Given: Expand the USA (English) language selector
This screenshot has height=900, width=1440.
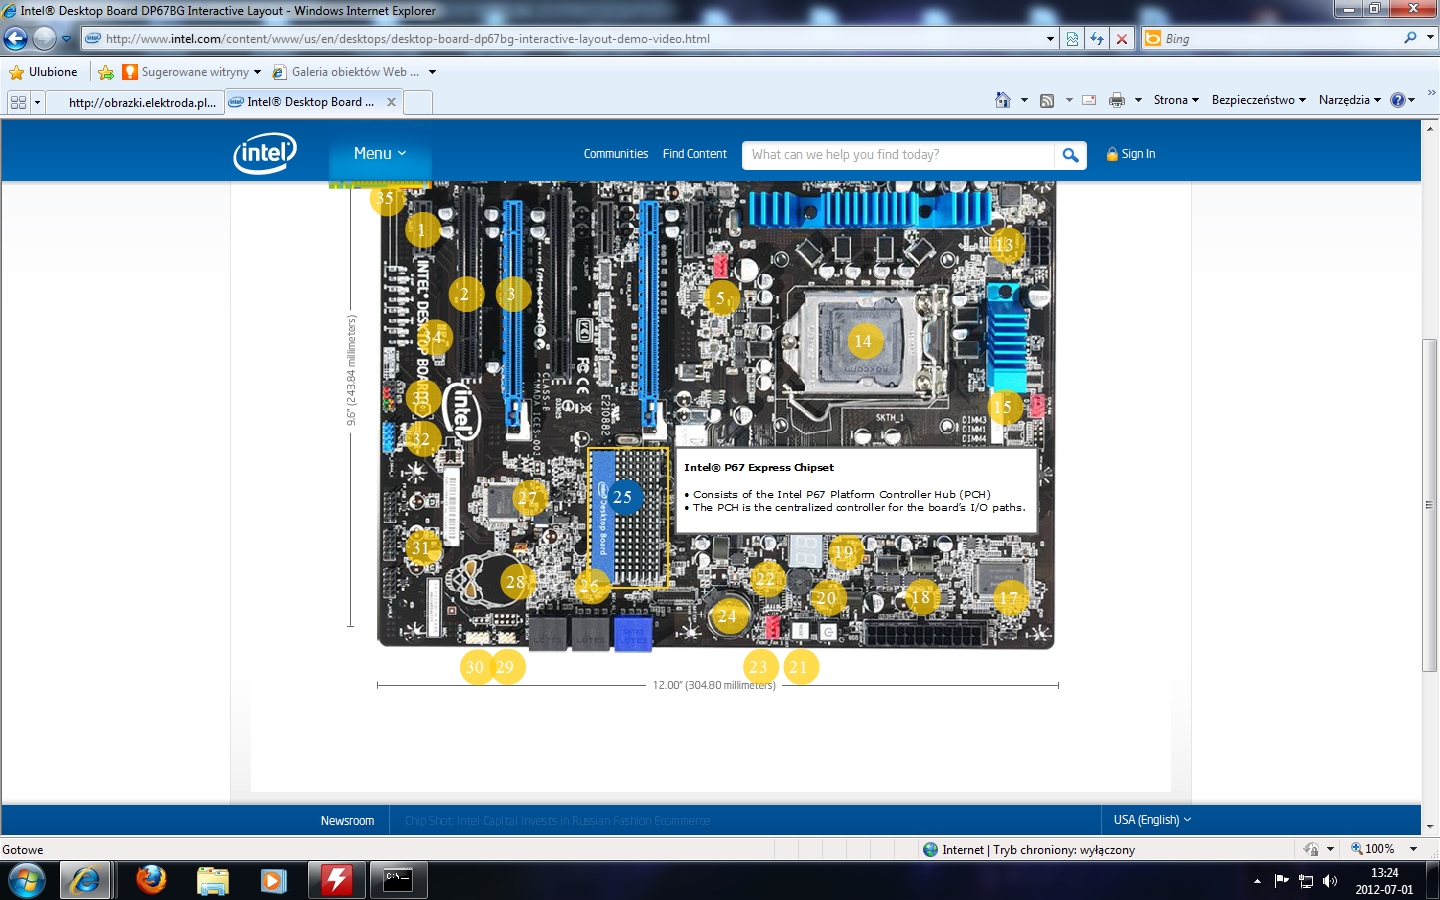Looking at the screenshot, I should [1152, 820].
